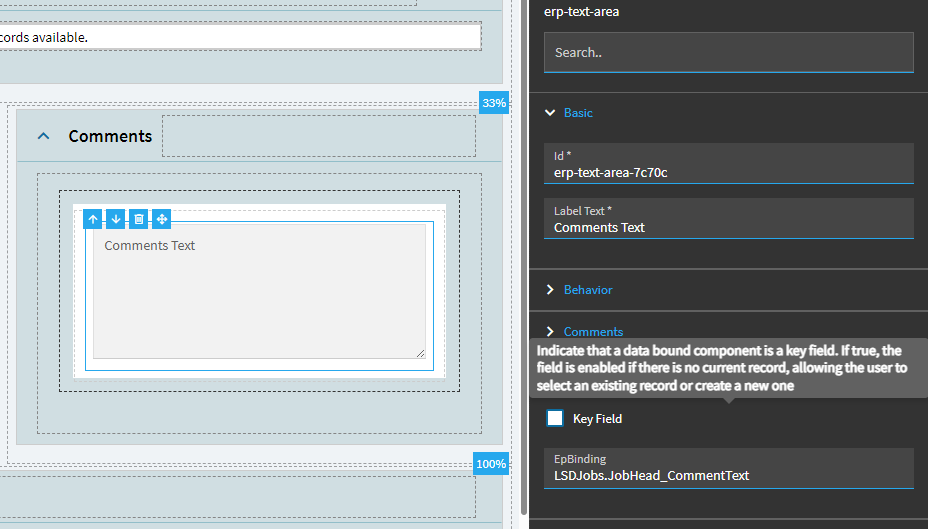Edit the EpBinding field value
This screenshot has height=529, width=928.
pos(729,468)
